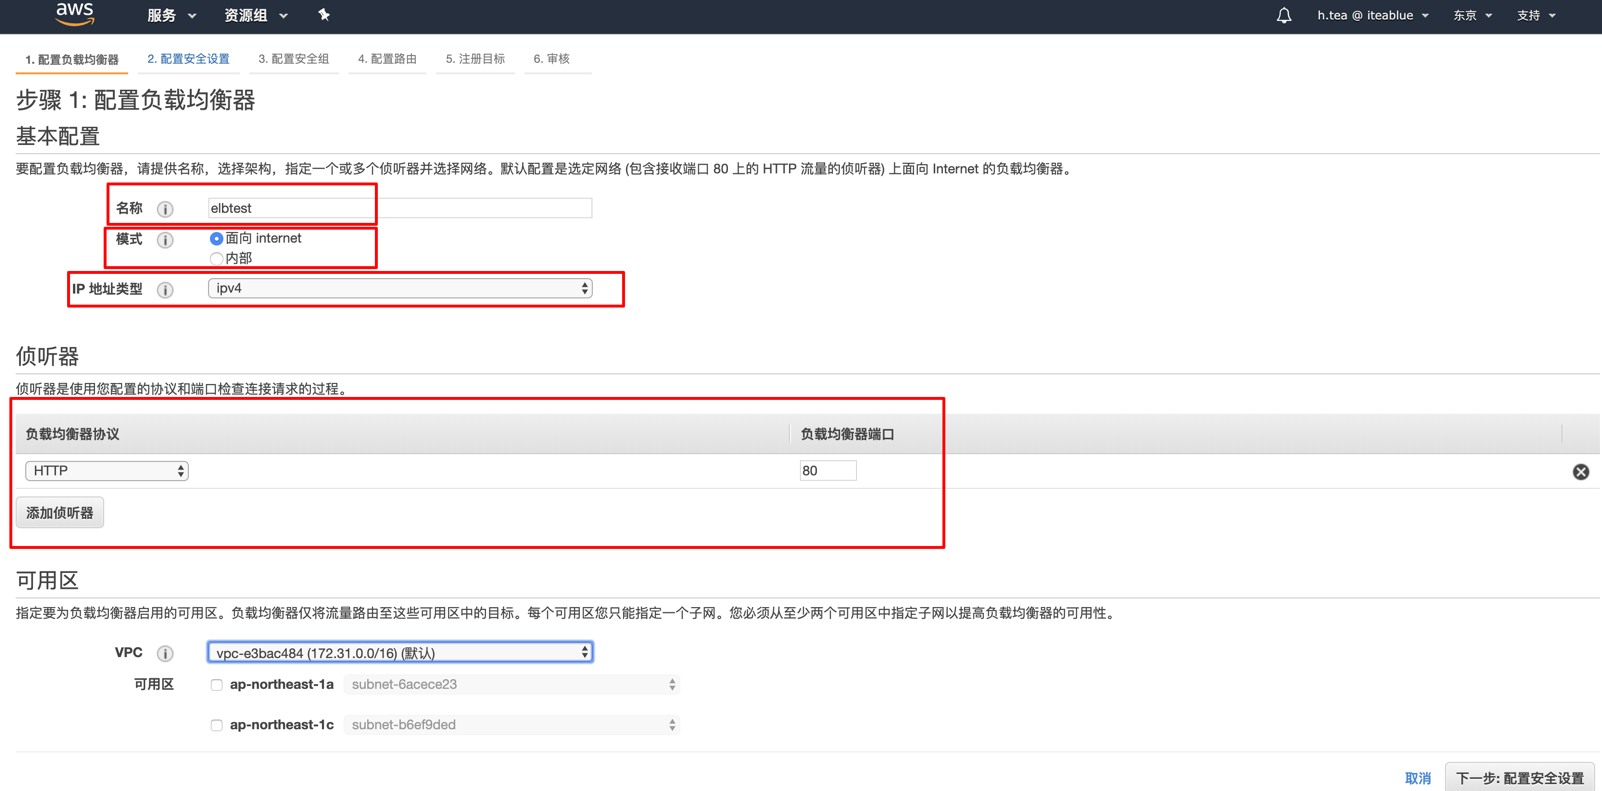
Task: Expand the HTTP protocol dropdown
Action: pyautogui.click(x=107, y=471)
